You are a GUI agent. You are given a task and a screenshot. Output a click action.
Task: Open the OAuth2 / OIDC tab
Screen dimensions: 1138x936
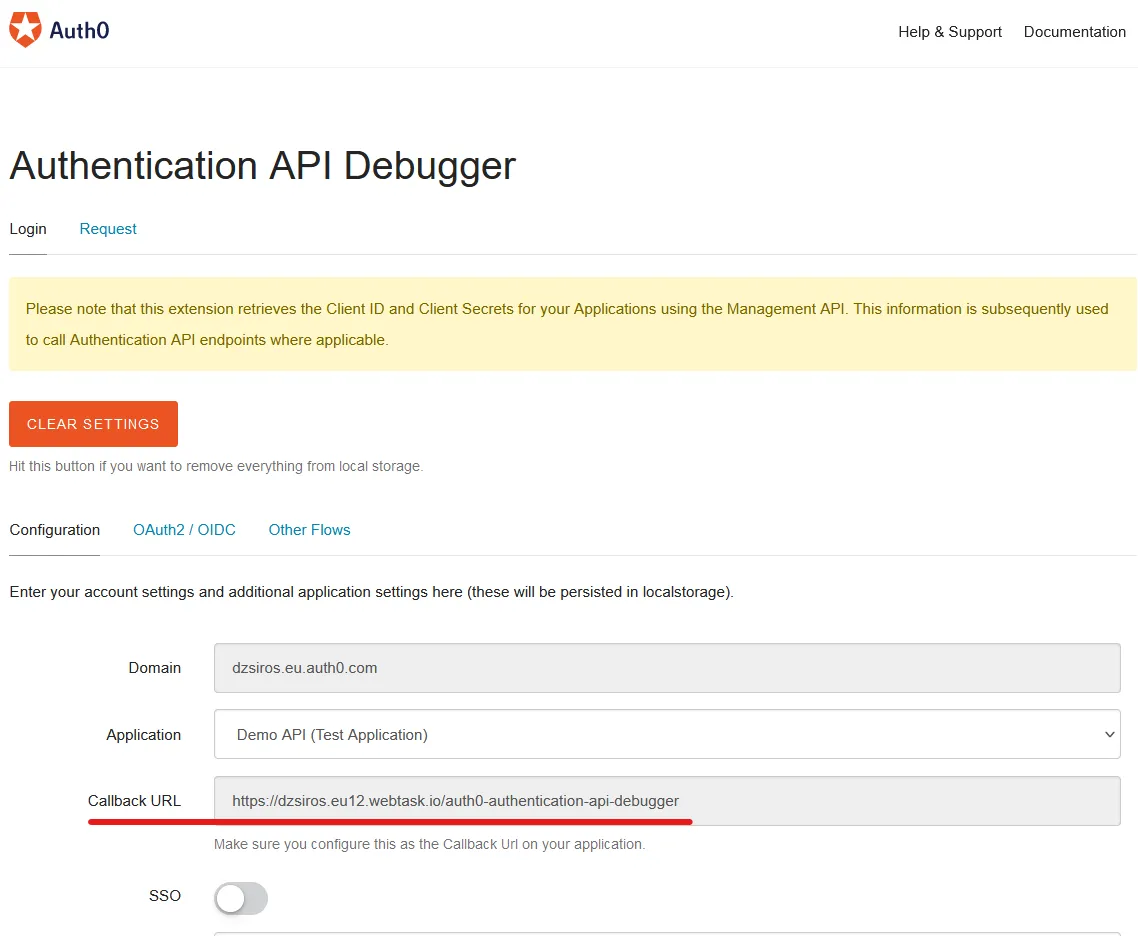pyautogui.click(x=184, y=530)
